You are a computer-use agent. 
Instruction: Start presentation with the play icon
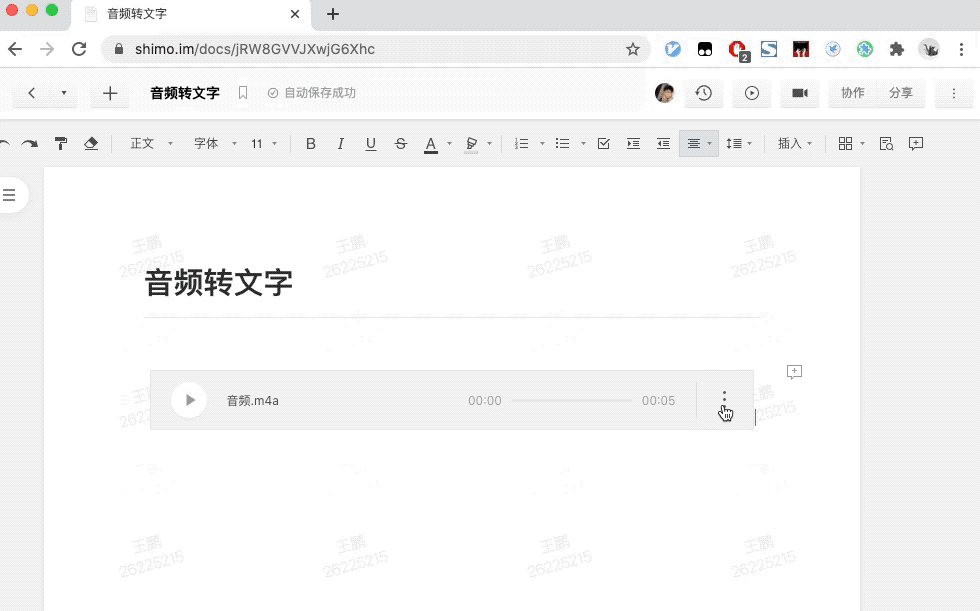coord(752,93)
